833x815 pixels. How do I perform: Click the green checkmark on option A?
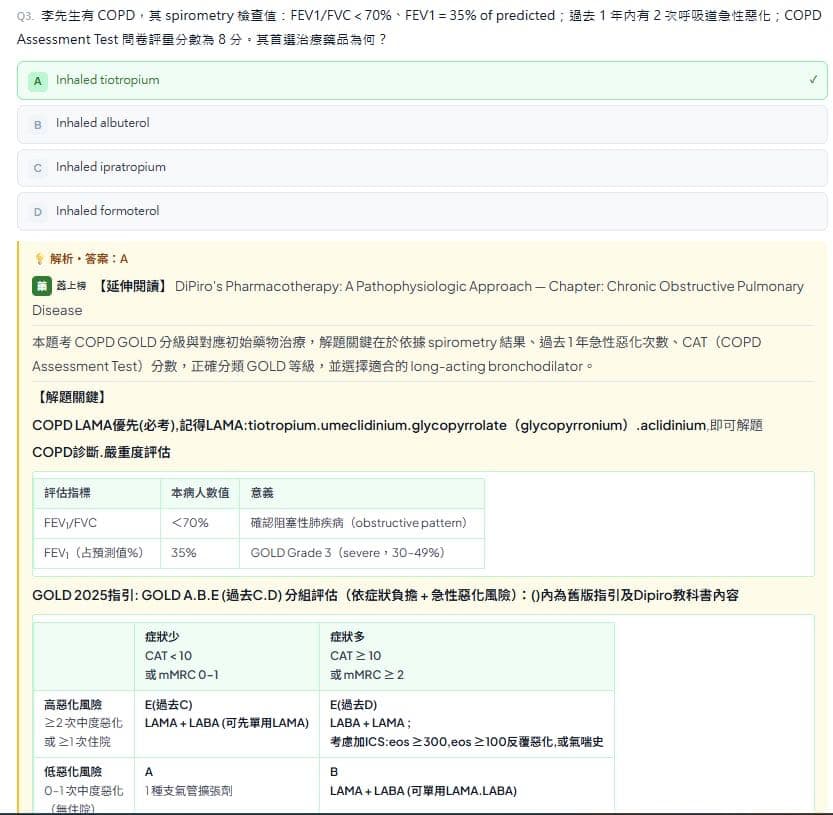click(x=813, y=80)
